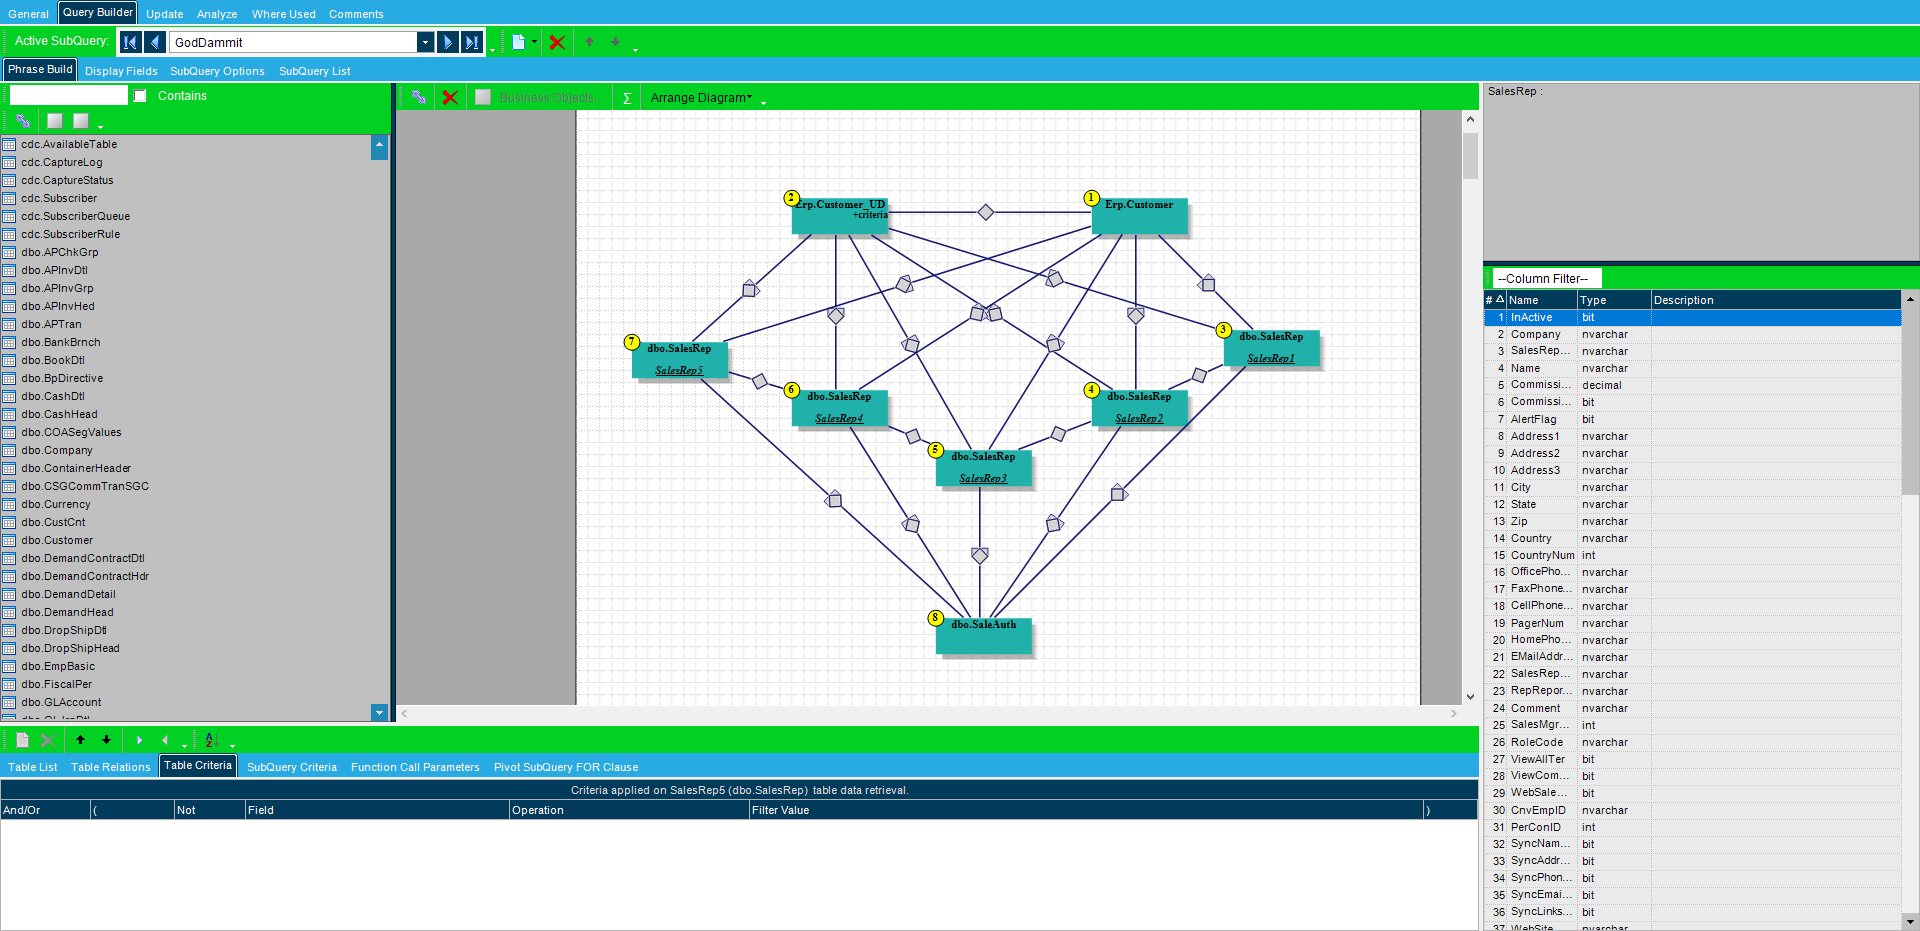Open the Update tab
Screen dimensions: 1920x931
tap(165, 14)
